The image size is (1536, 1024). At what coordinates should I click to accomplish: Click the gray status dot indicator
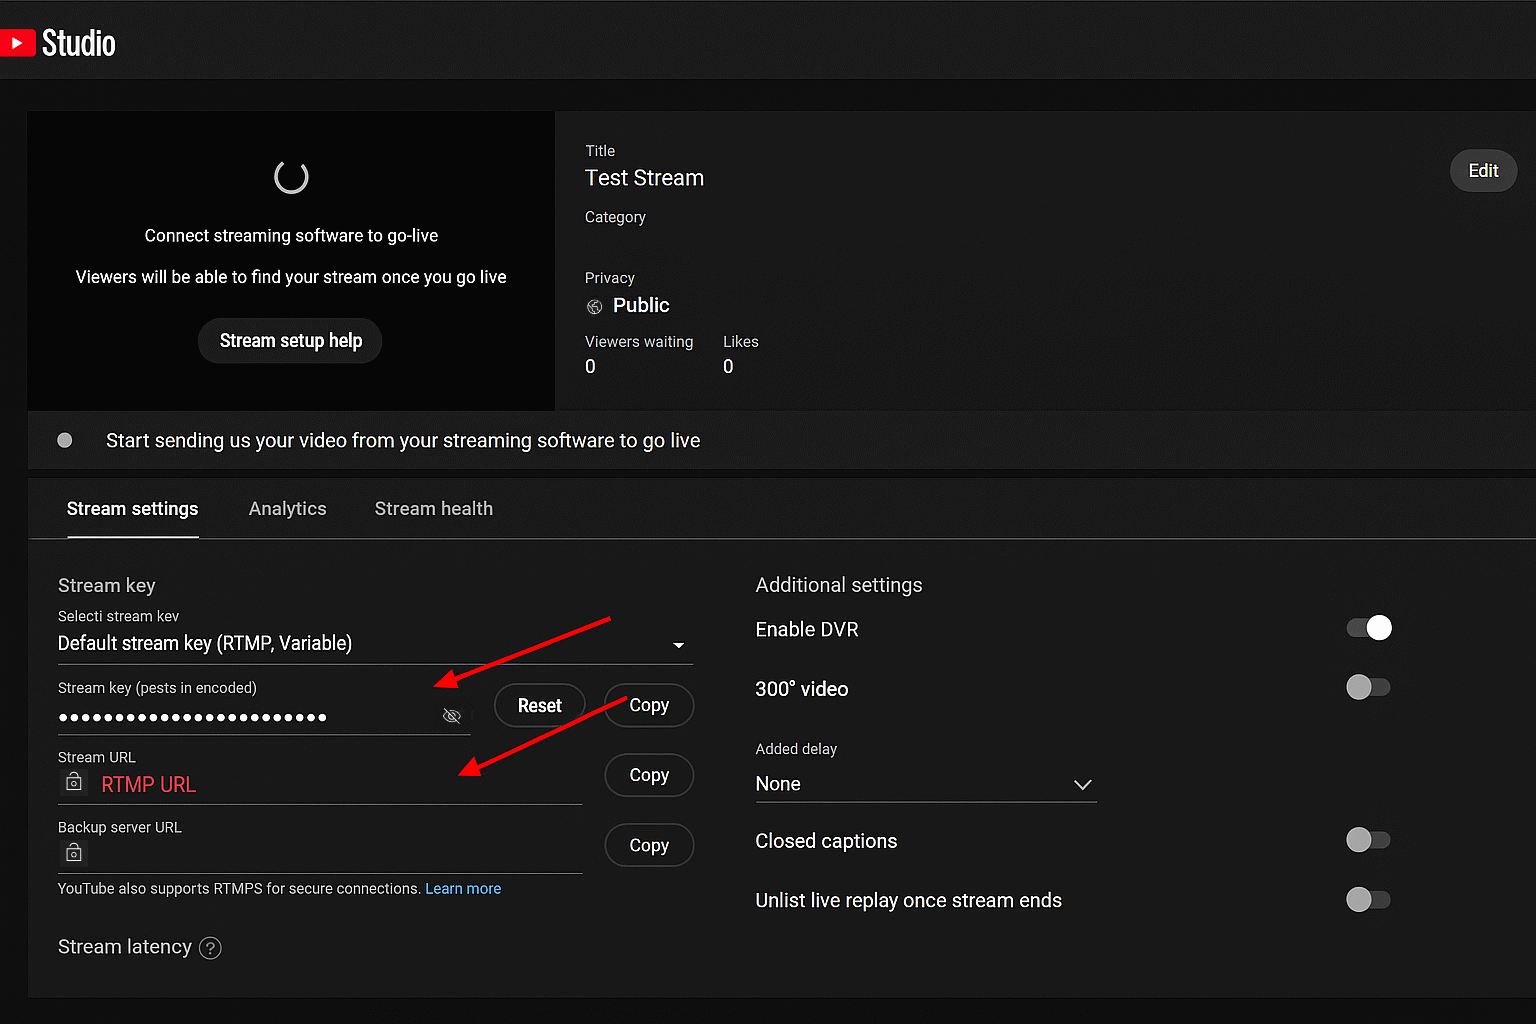[x=65, y=440]
